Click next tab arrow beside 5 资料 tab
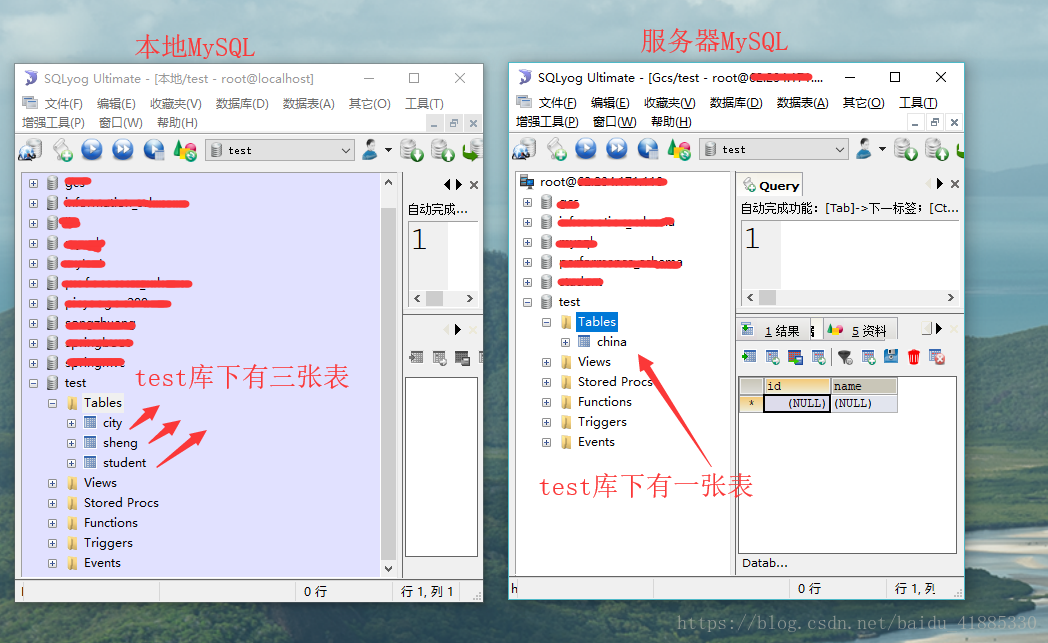Image resolution: width=1048 pixels, height=643 pixels. pyautogui.click(x=938, y=328)
